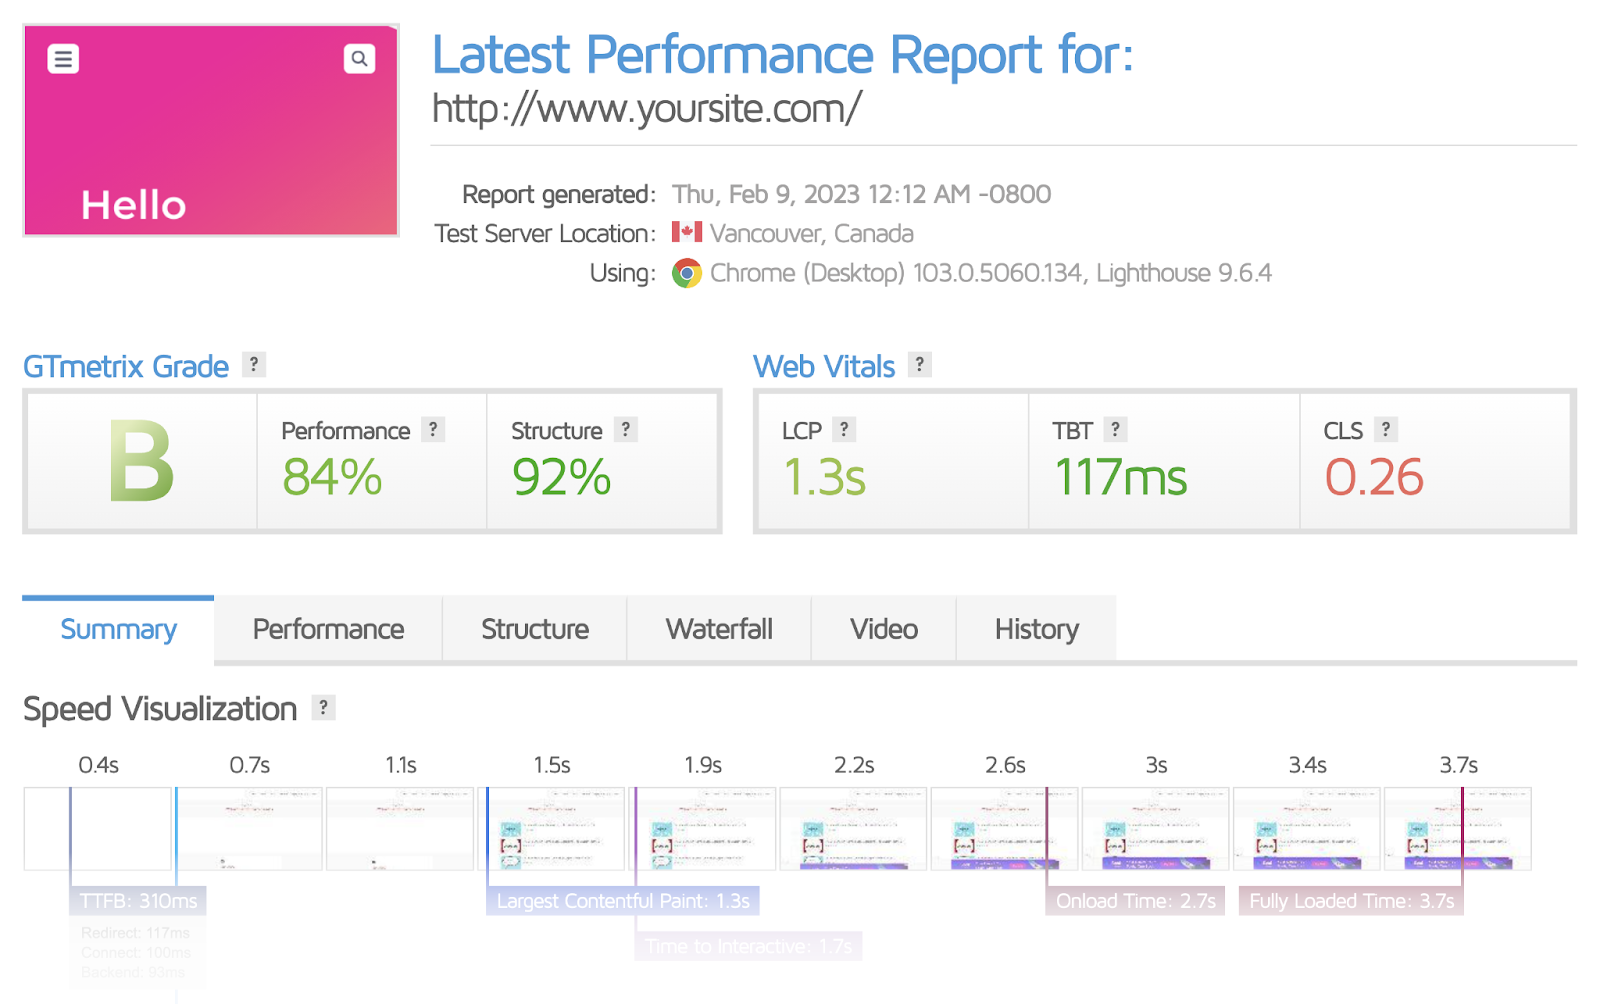
Task: Open the GTmetrix Grade help tooltip
Action: point(254,364)
